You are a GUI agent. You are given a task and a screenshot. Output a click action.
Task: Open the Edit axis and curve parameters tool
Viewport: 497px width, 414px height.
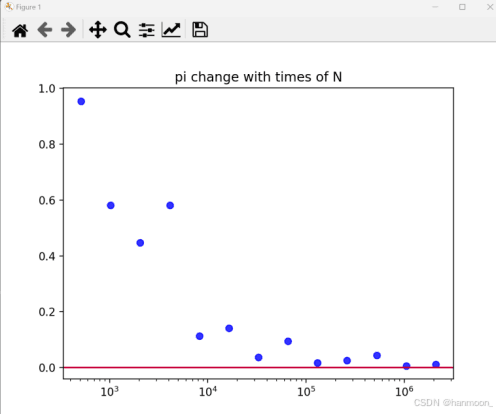pyautogui.click(x=171, y=30)
